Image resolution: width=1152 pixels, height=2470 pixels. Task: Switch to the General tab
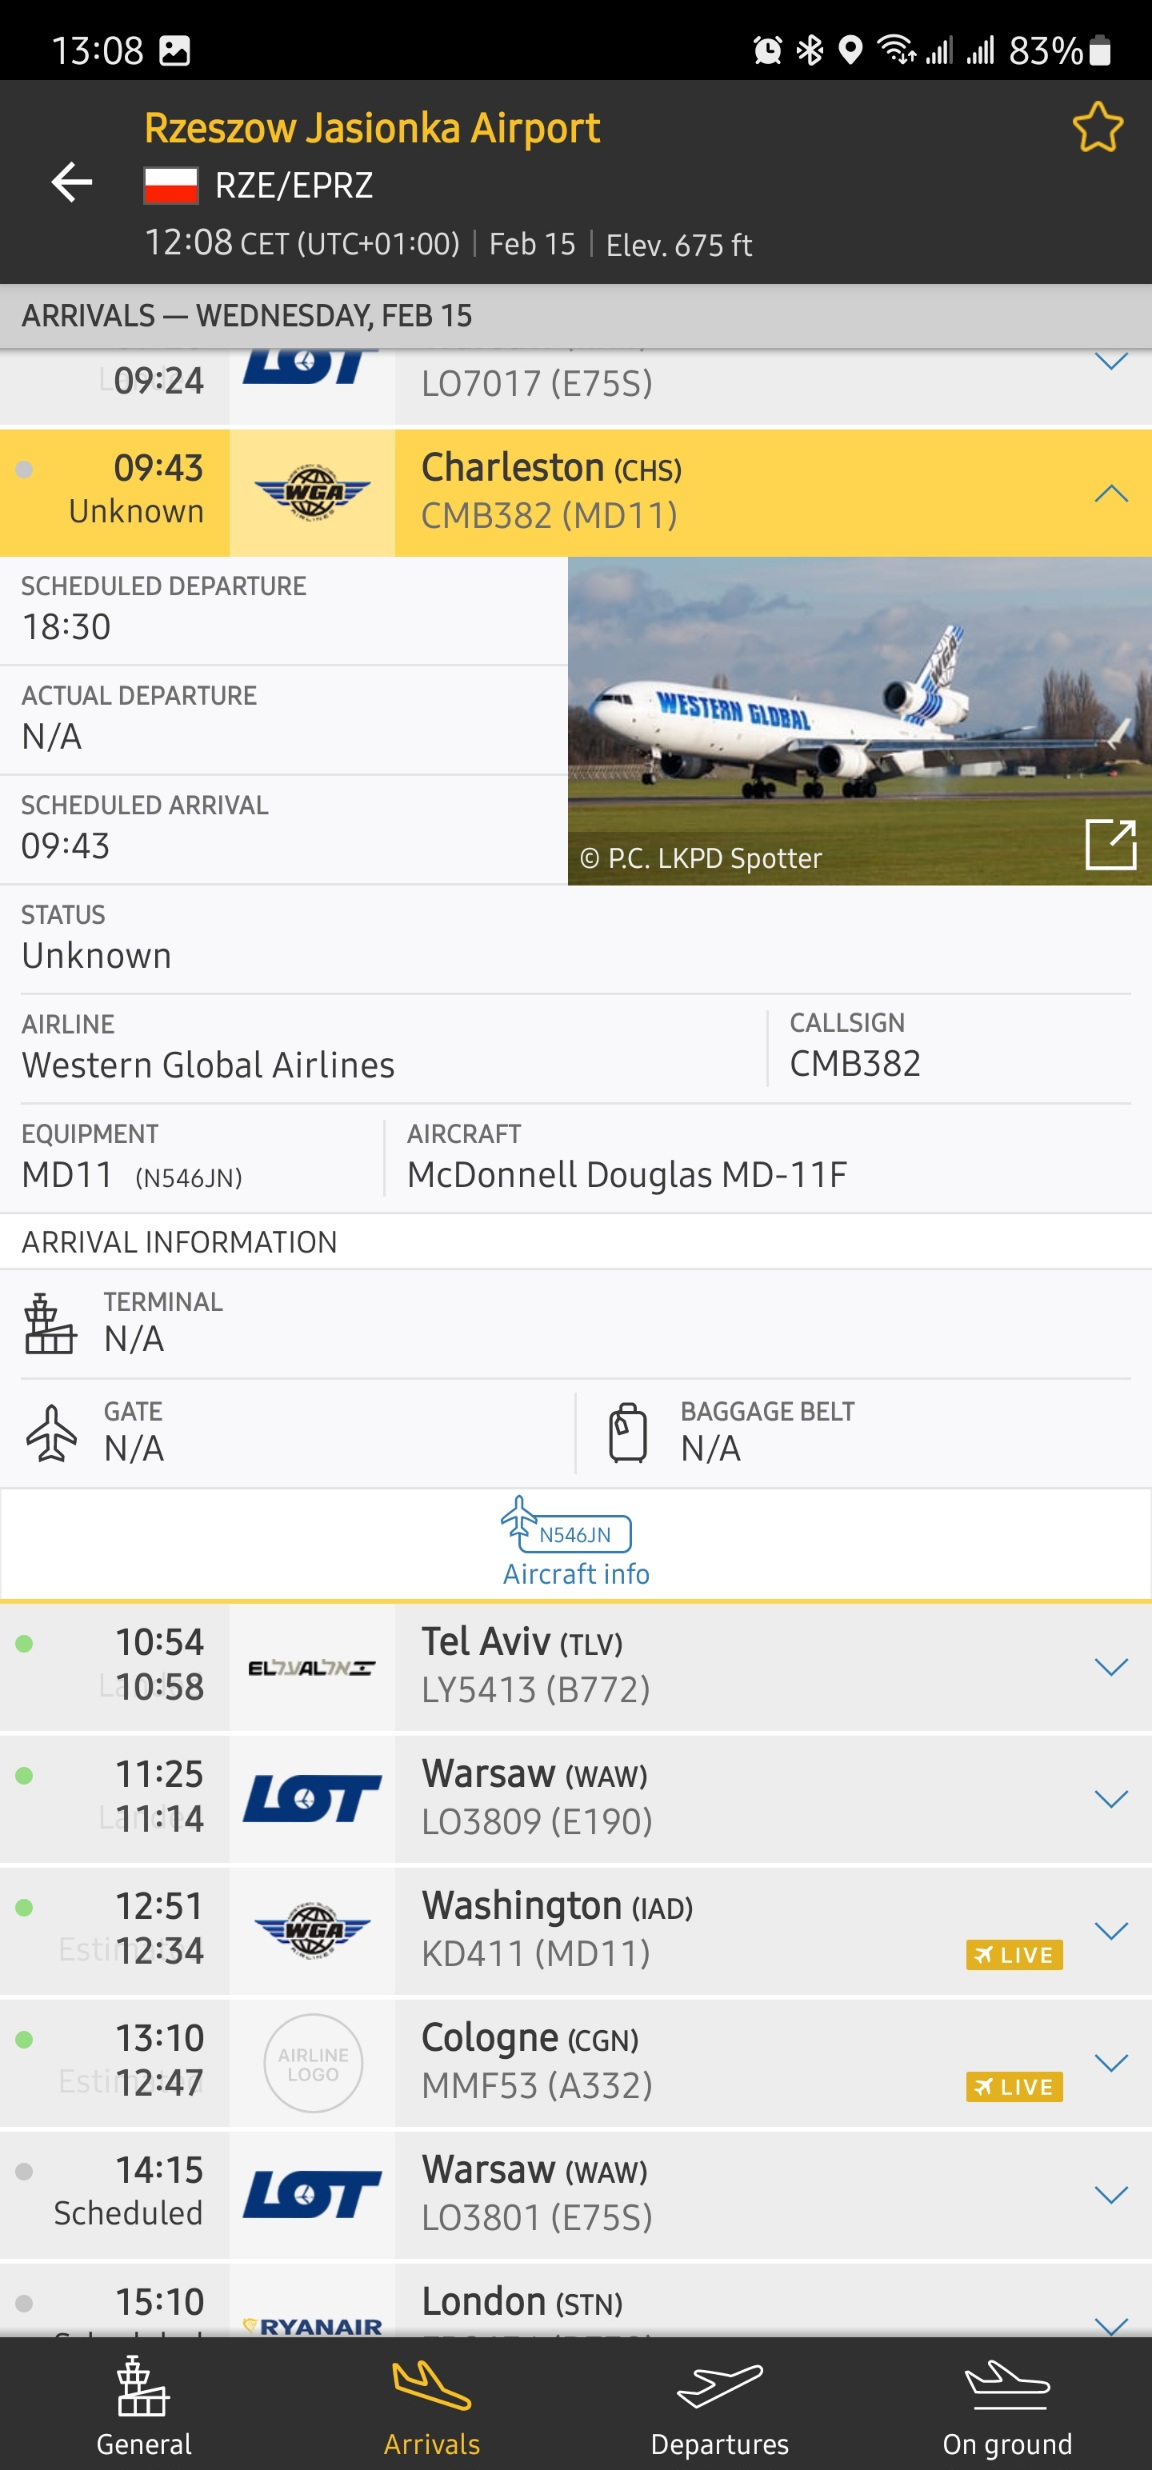pos(144,2405)
